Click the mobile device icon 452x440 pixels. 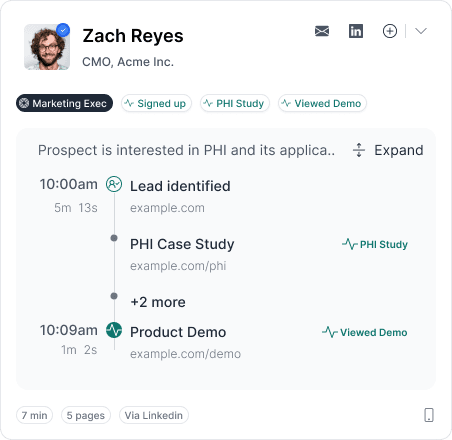pyautogui.click(x=429, y=415)
